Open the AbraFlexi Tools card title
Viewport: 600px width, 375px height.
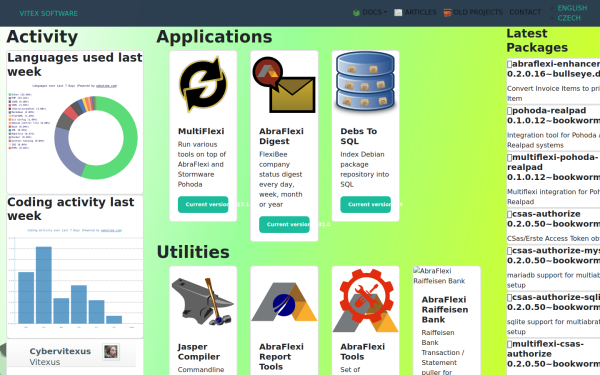coord(362,352)
